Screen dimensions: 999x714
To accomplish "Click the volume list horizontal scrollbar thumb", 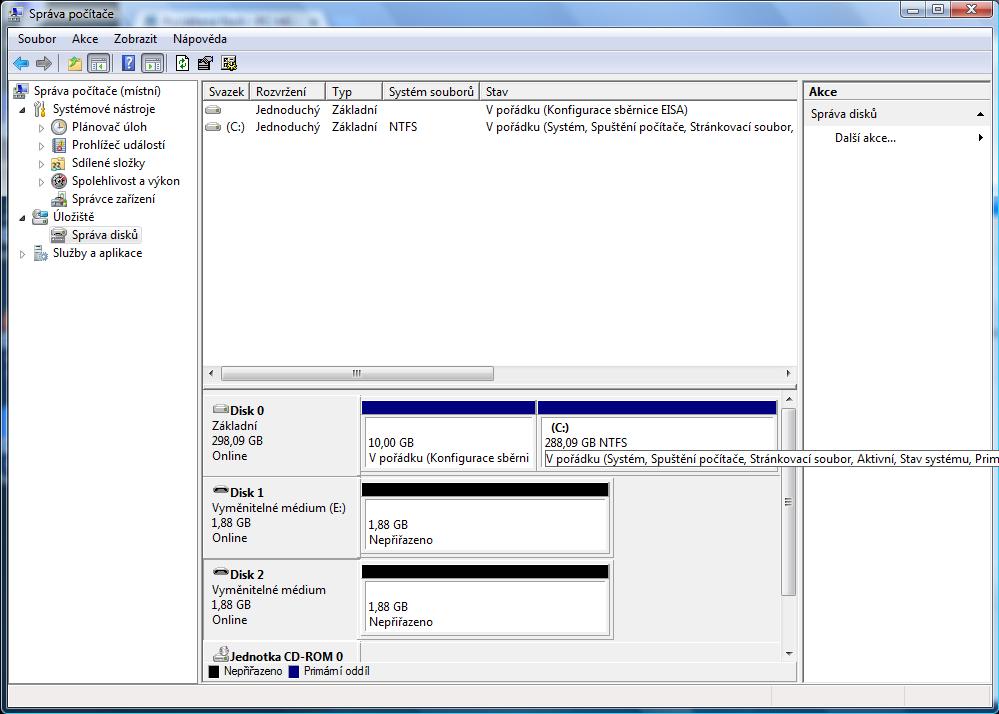I will coord(357,374).
